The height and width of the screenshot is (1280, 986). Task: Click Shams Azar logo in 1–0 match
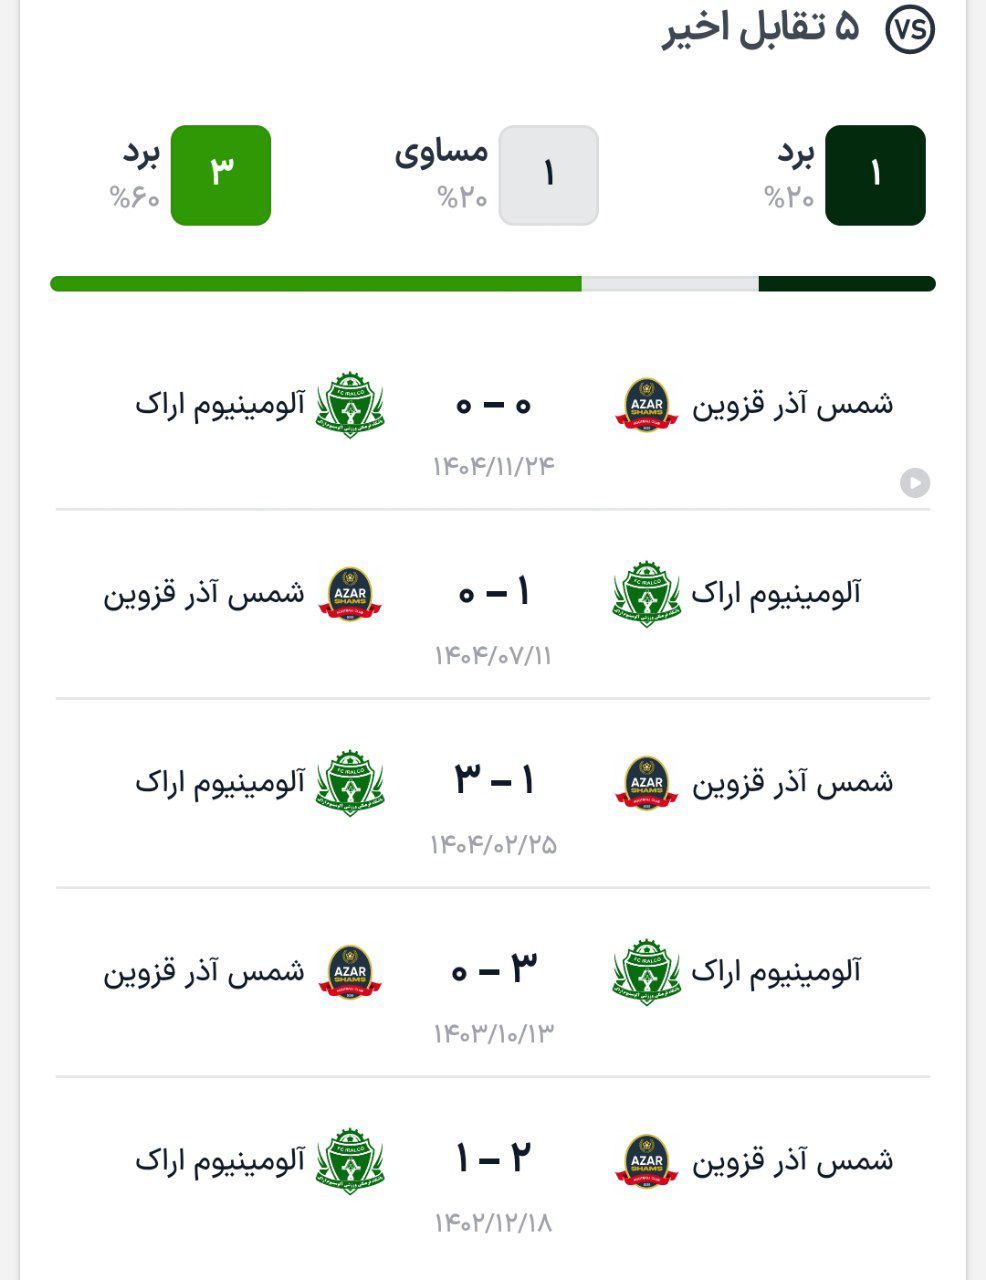[x=350, y=594]
